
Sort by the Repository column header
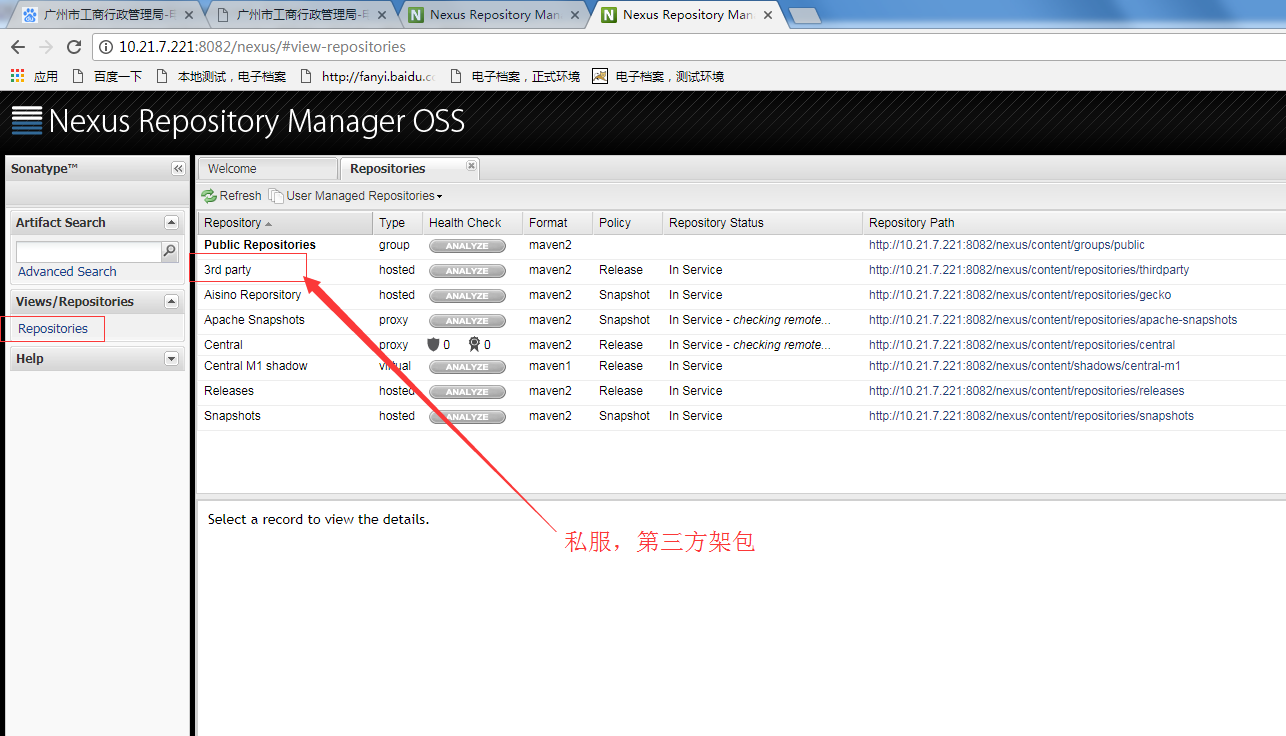[285, 223]
